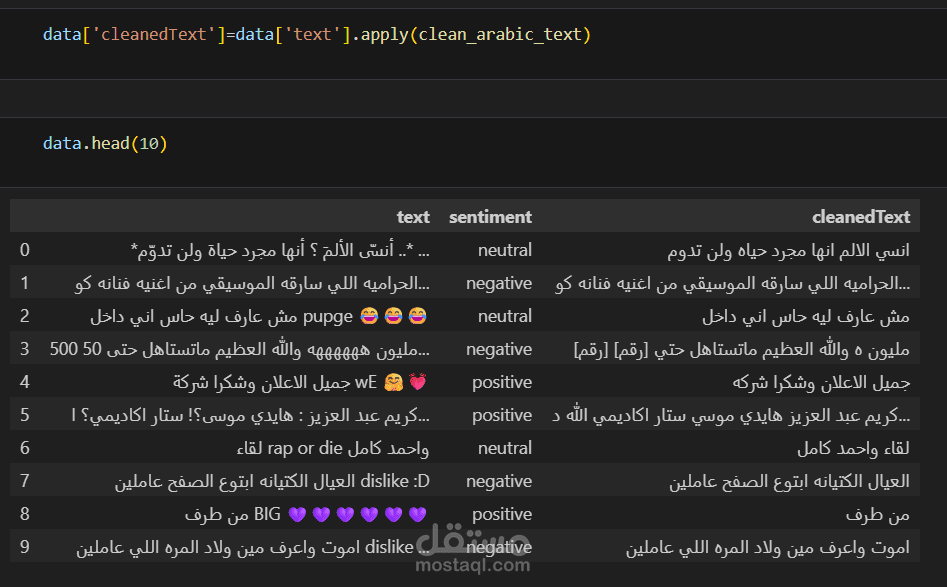Click cleanedText cell 'لقاء واحمد كامل' in row 6
This screenshot has height=587, width=947.
pos(853,447)
